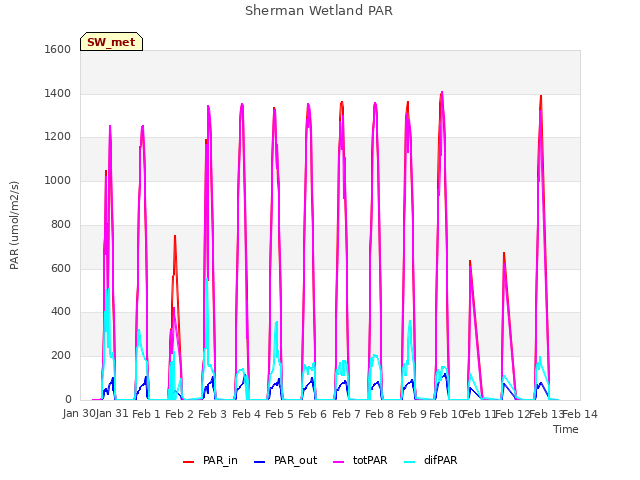Click the 1600 y-axis tick label

point(58,49)
